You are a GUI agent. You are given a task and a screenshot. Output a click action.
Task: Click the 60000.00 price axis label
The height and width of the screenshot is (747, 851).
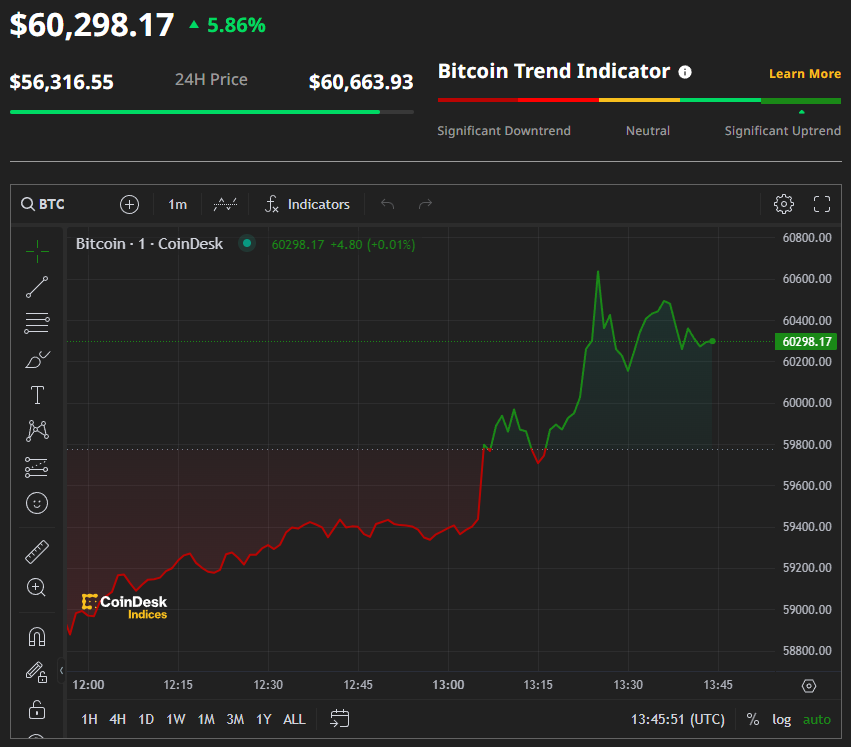806,403
